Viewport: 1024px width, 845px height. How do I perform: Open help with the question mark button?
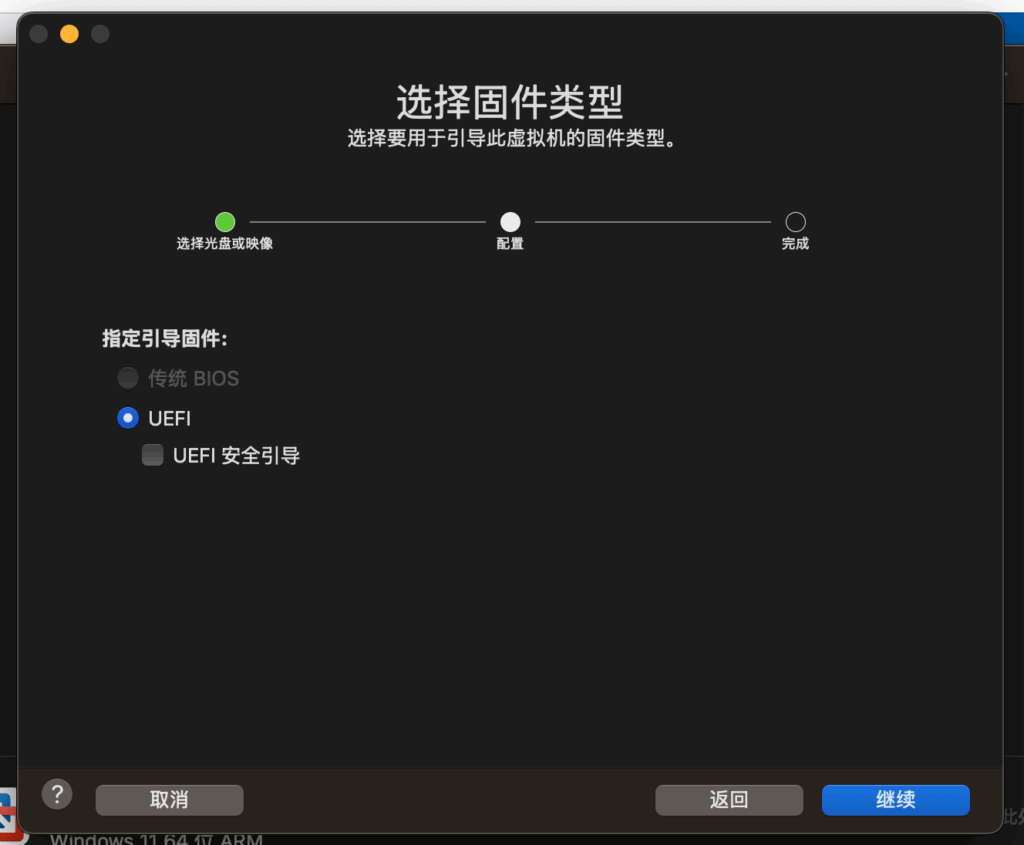tap(57, 795)
